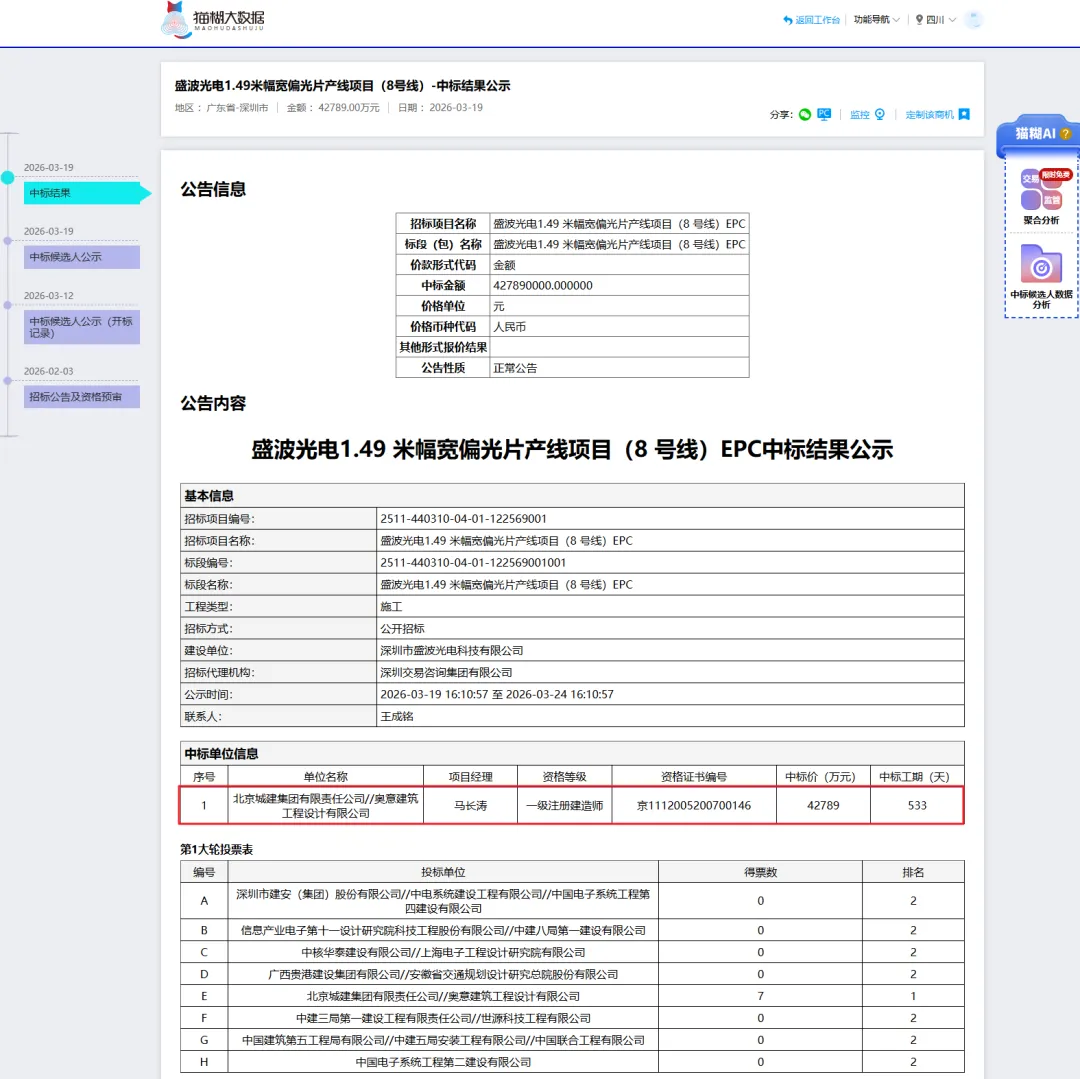Image resolution: width=1080 pixels, height=1079 pixels.
Task: Click the 公告性质 value 正常公告
Action: click(x=515, y=368)
